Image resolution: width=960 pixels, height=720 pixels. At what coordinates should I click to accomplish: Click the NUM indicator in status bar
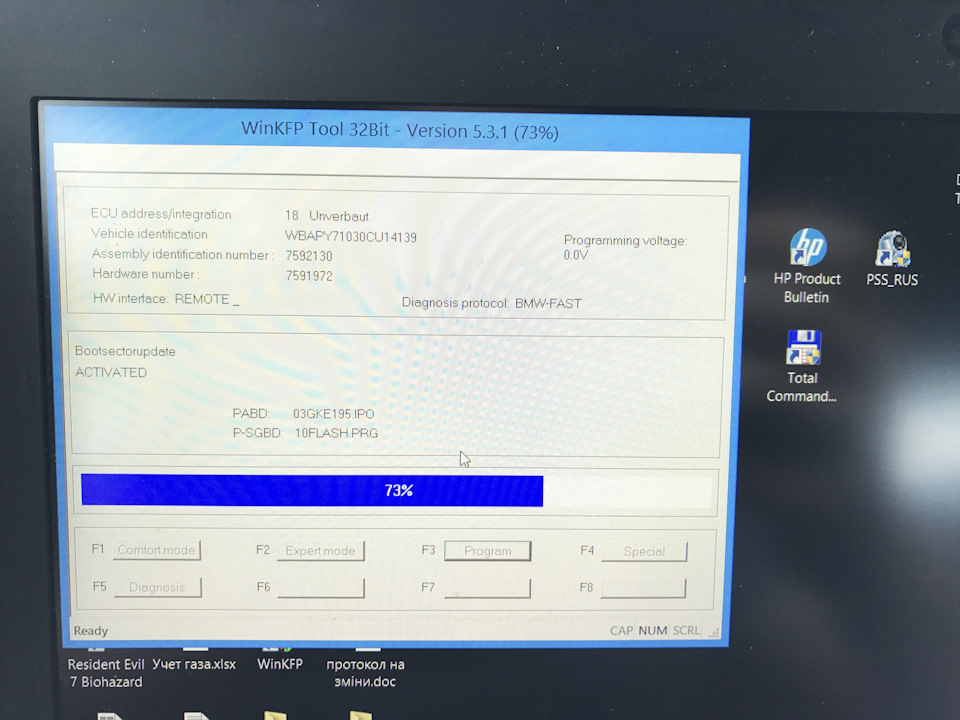coord(653,631)
